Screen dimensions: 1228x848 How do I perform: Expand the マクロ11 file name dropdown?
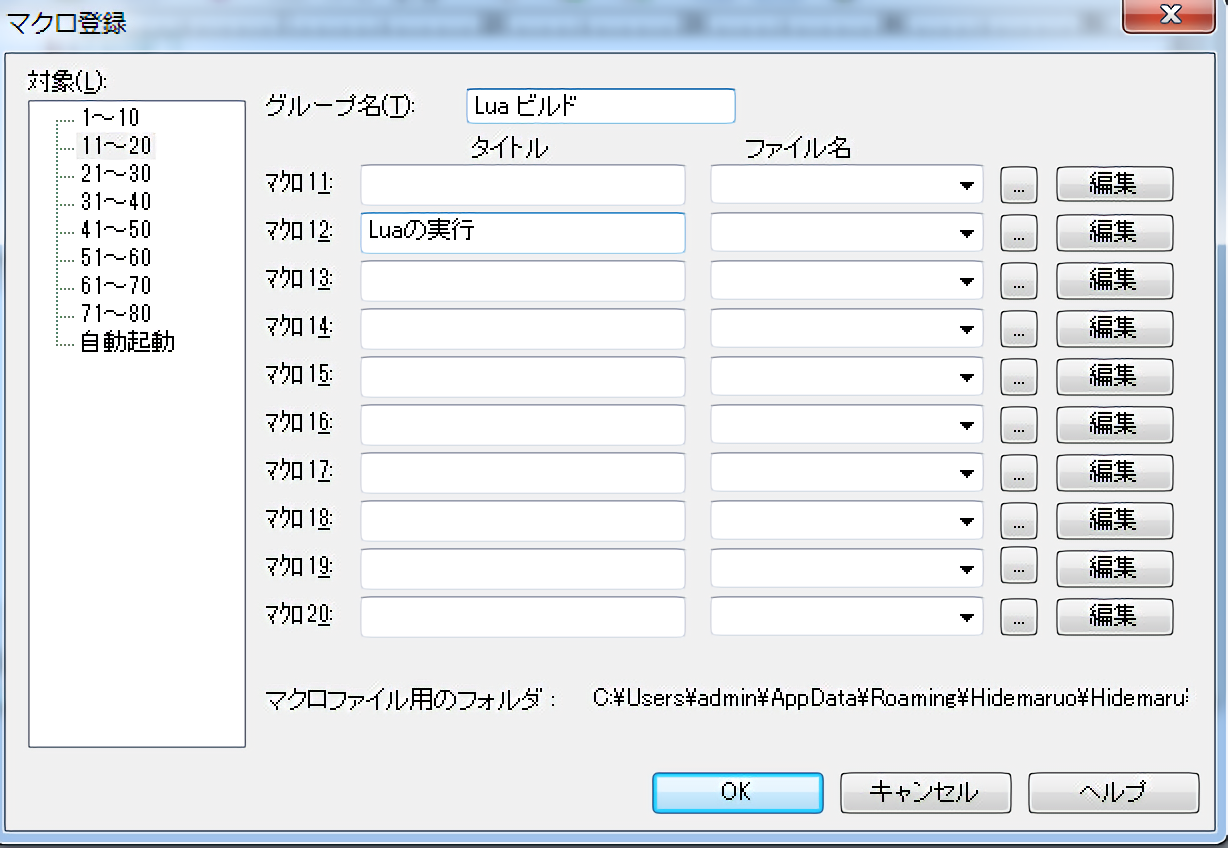pyautogui.click(x=966, y=185)
